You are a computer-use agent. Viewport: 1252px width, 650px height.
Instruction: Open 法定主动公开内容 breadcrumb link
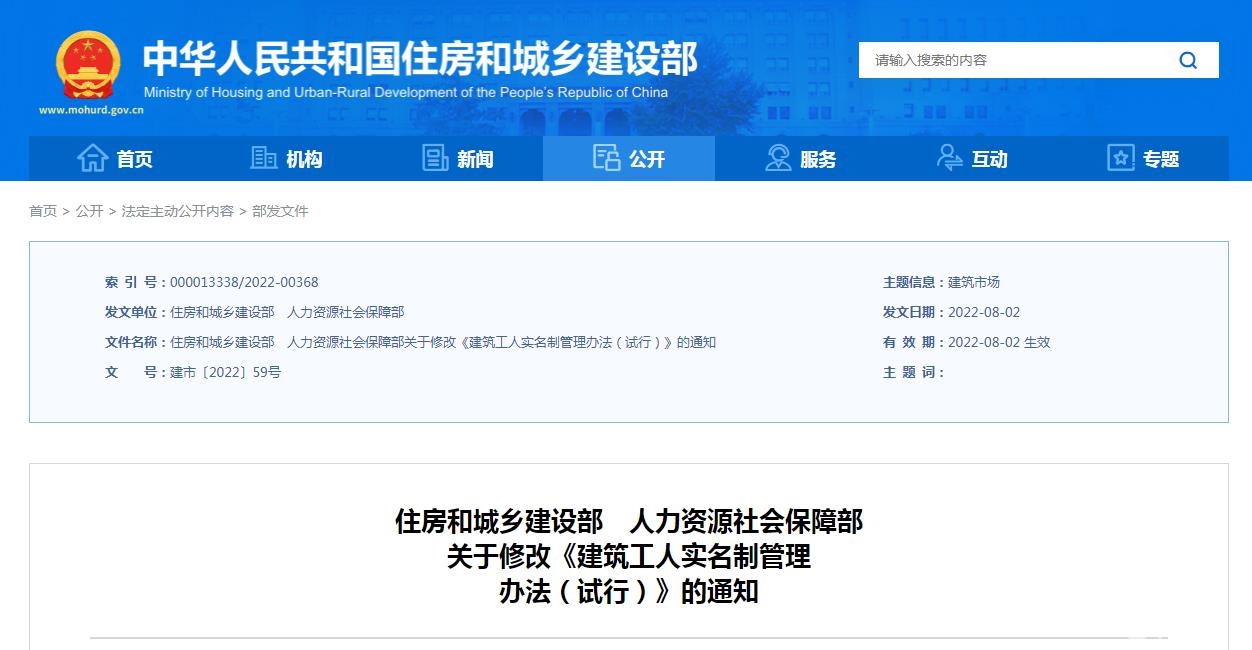tap(177, 211)
